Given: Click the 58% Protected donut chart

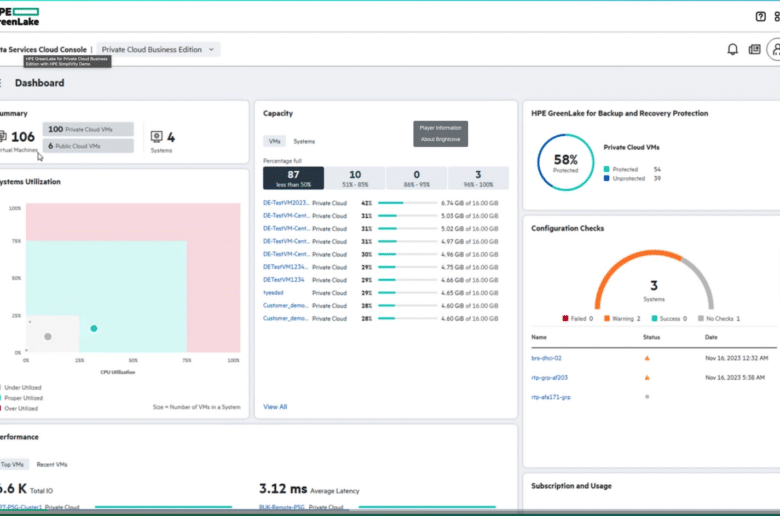Looking at the screenshot, I should tap(566, 162).
